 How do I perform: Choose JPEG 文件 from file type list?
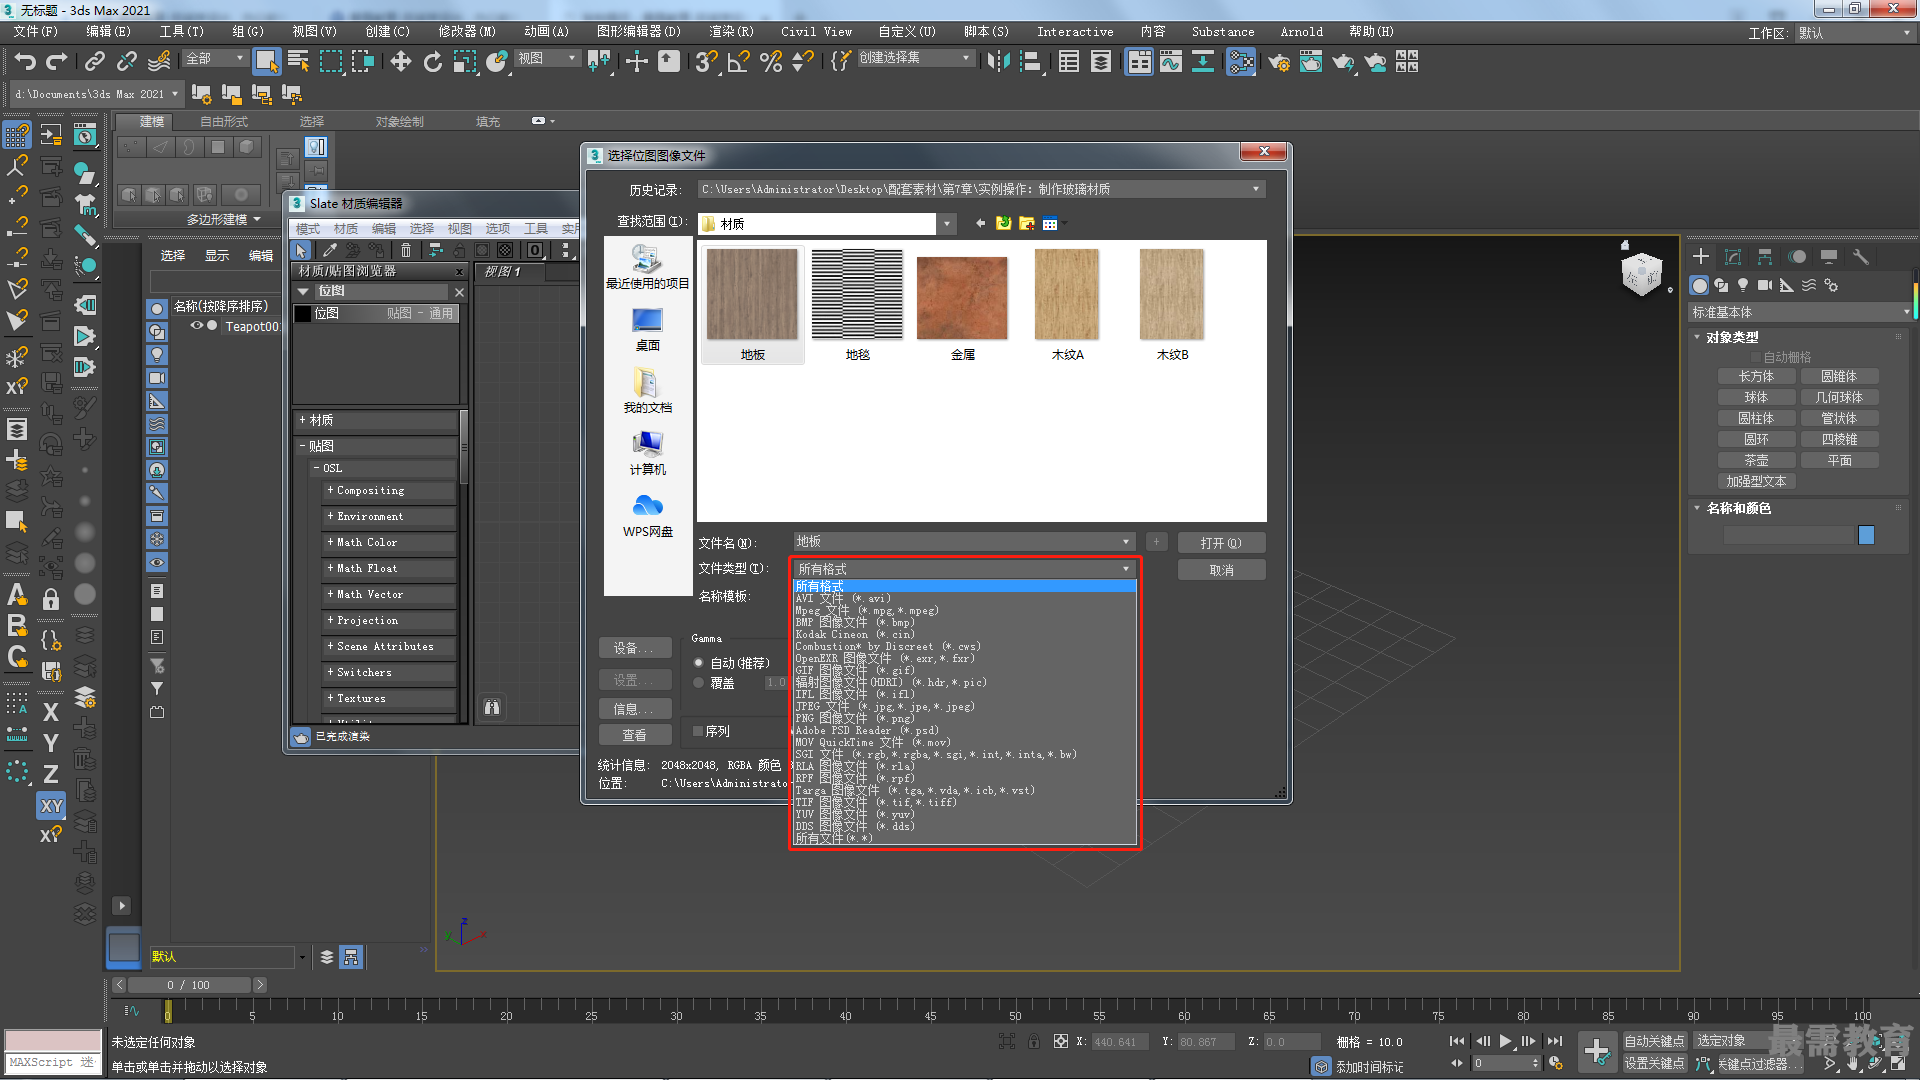point(884,706)
